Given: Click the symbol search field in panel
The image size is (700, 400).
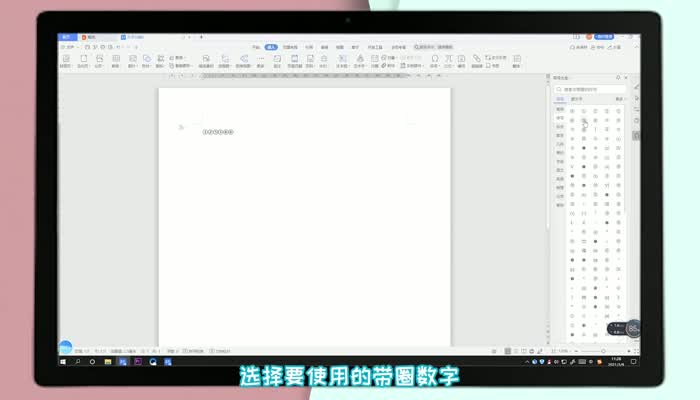Looking at the screenshot, I should coord(590,89).
